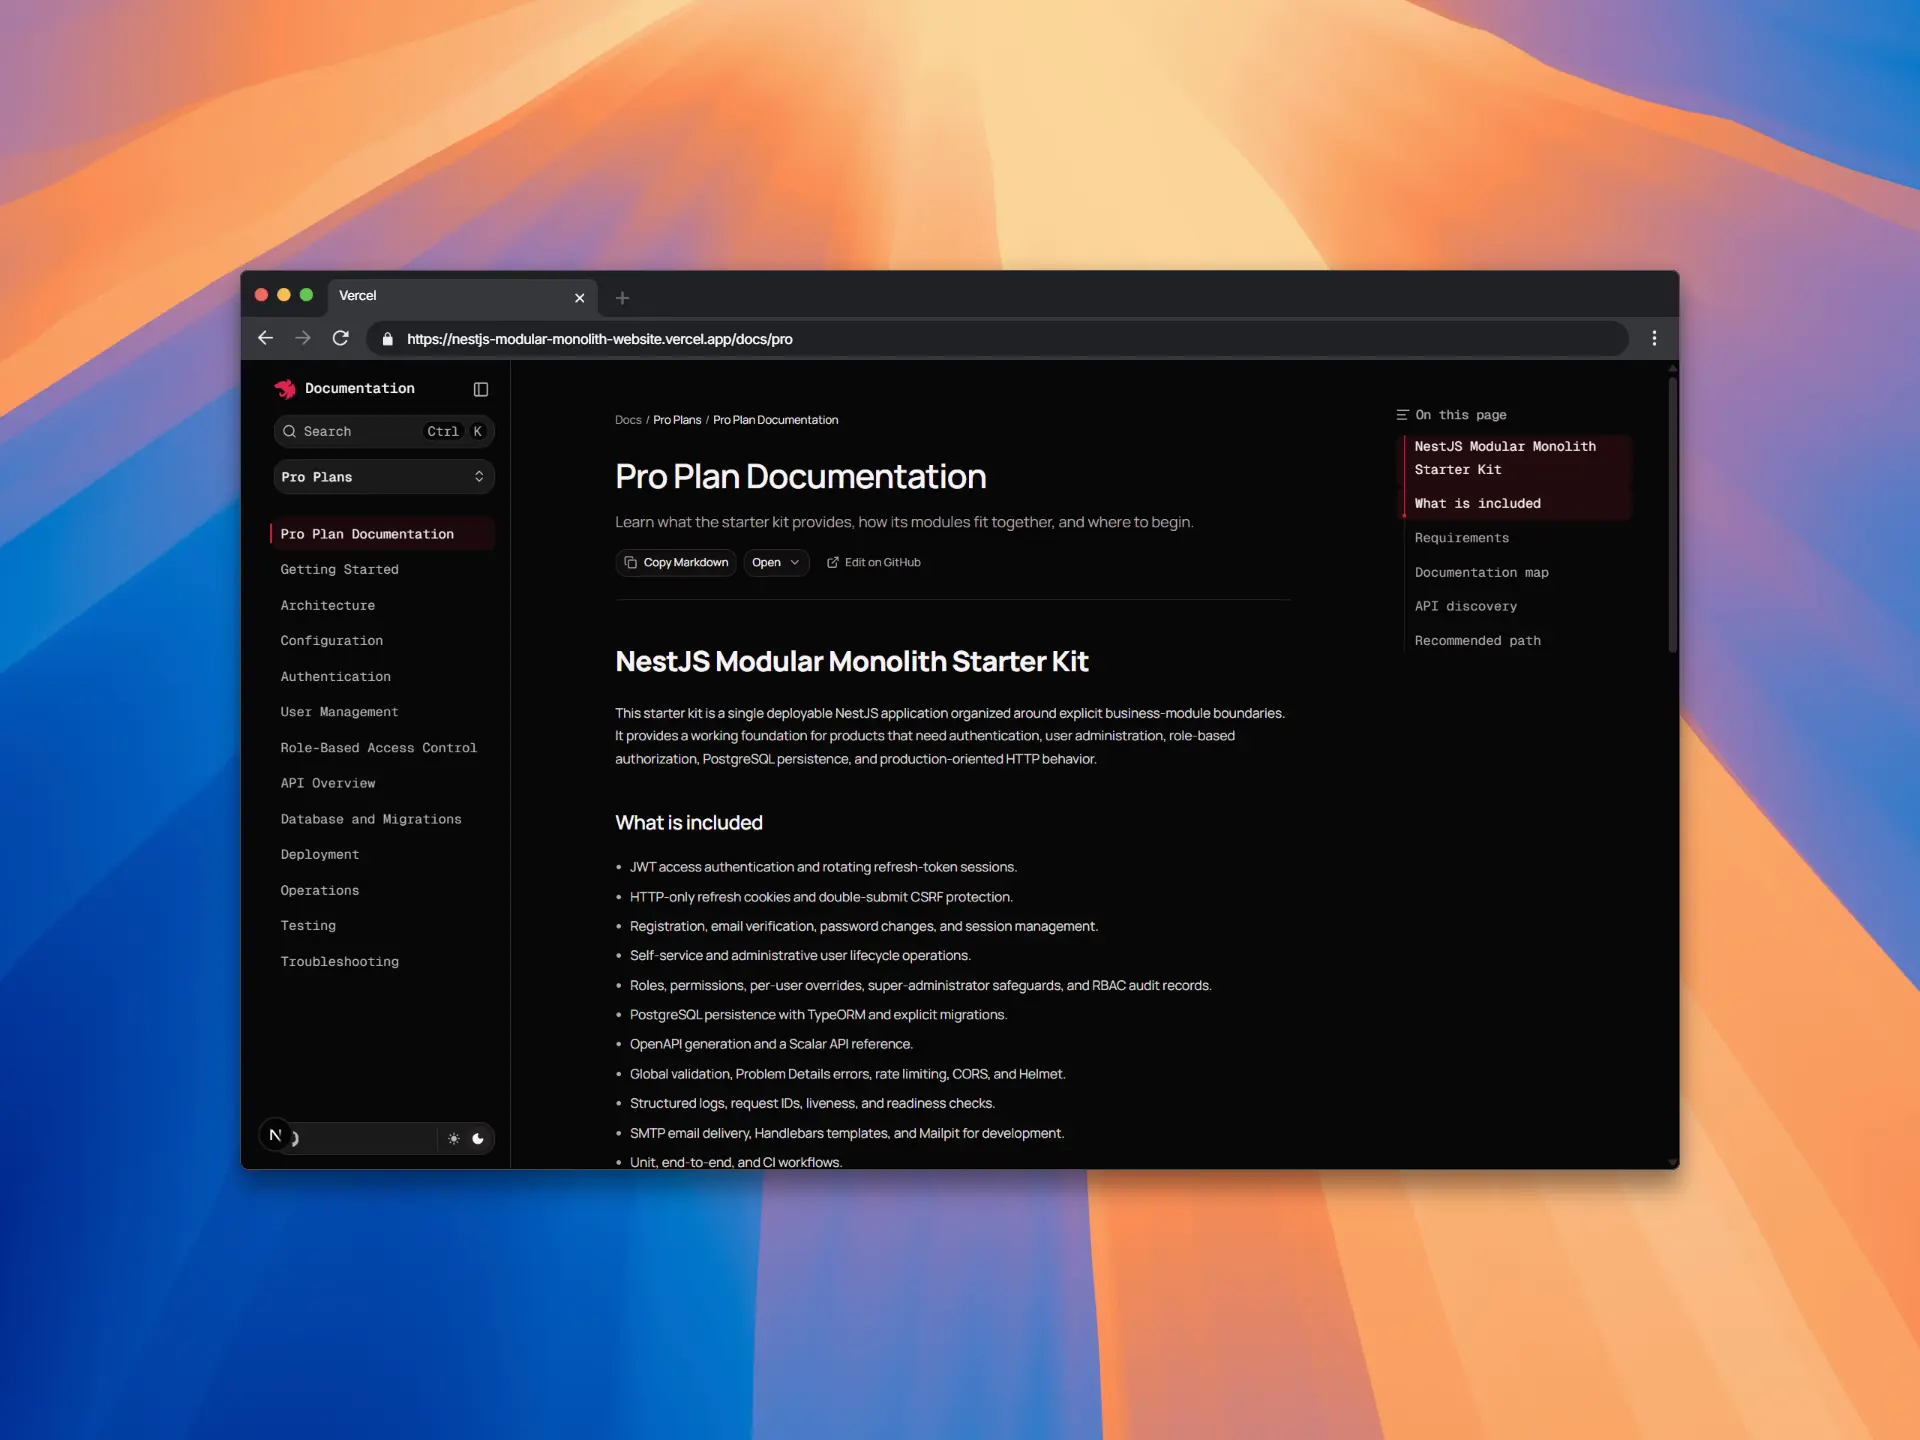Click the Documentation sidebar title
This screenshot has height=1440, width=1920.
[x=359, y=389]
